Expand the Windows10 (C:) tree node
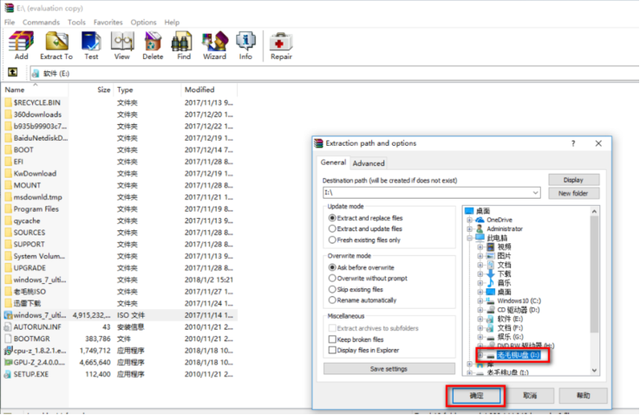Viewport: 640px width, 415px height. point(480,301)
